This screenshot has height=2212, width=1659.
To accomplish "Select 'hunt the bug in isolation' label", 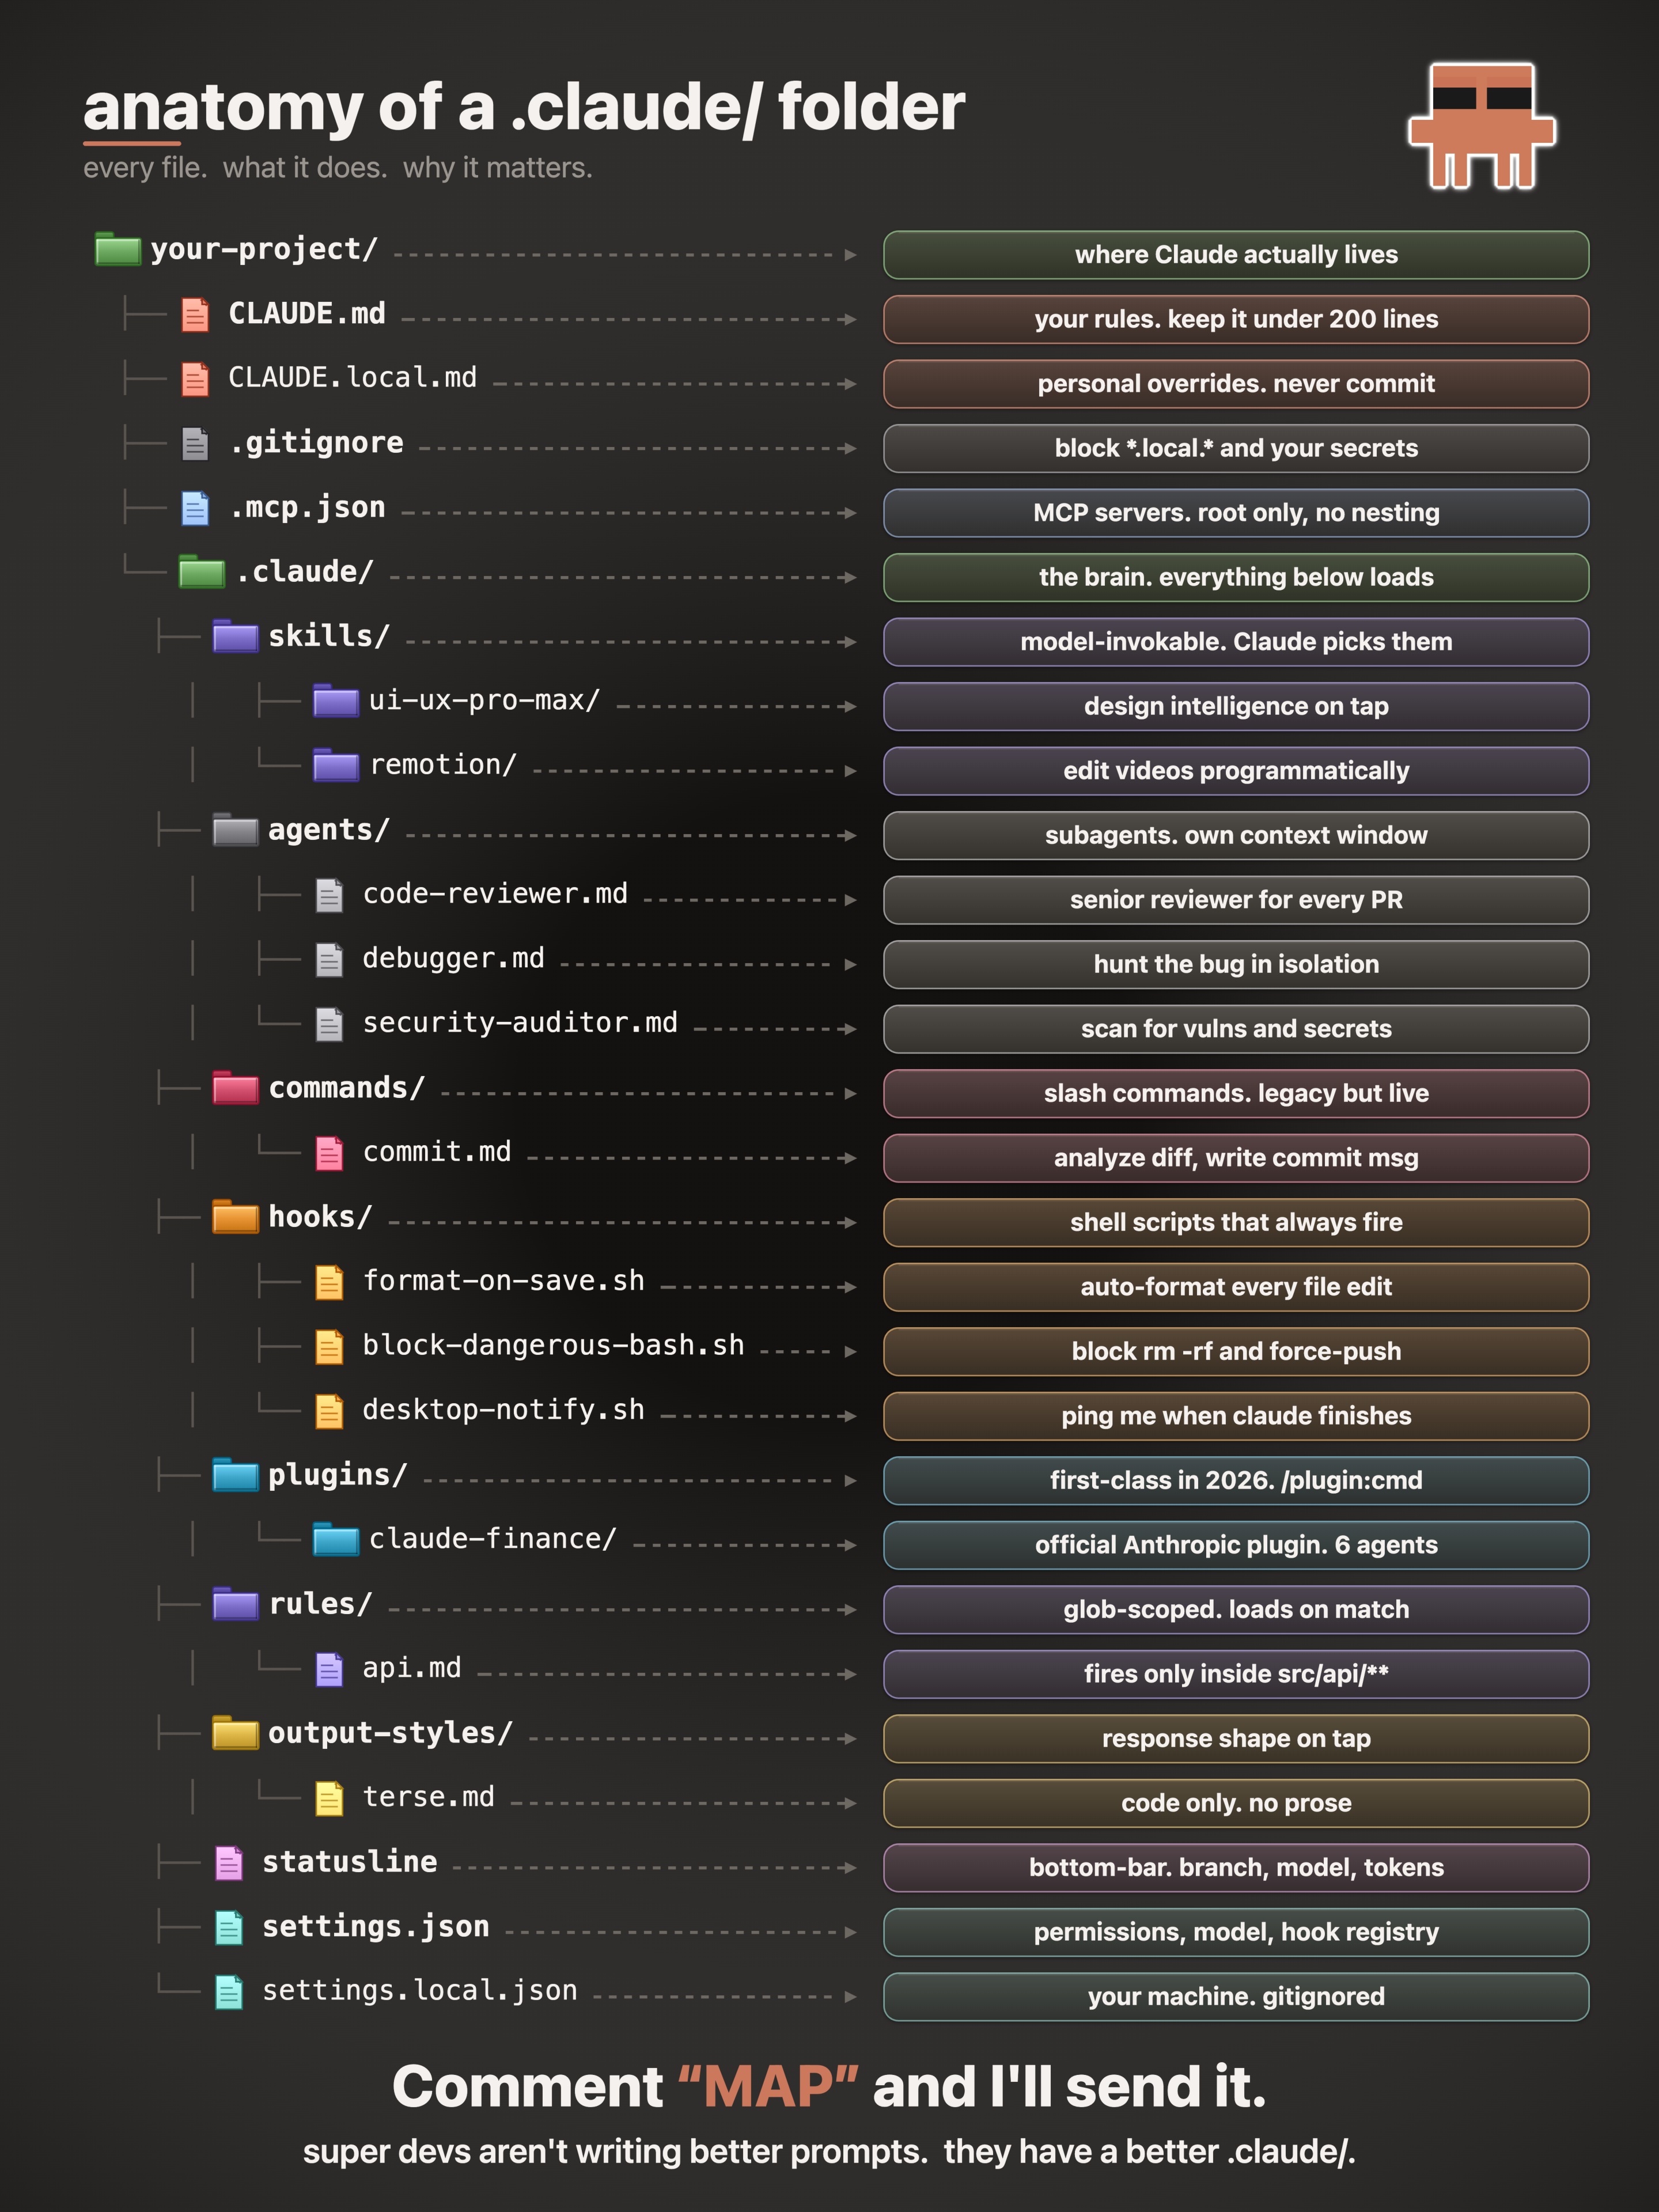I will (1236, 964).
